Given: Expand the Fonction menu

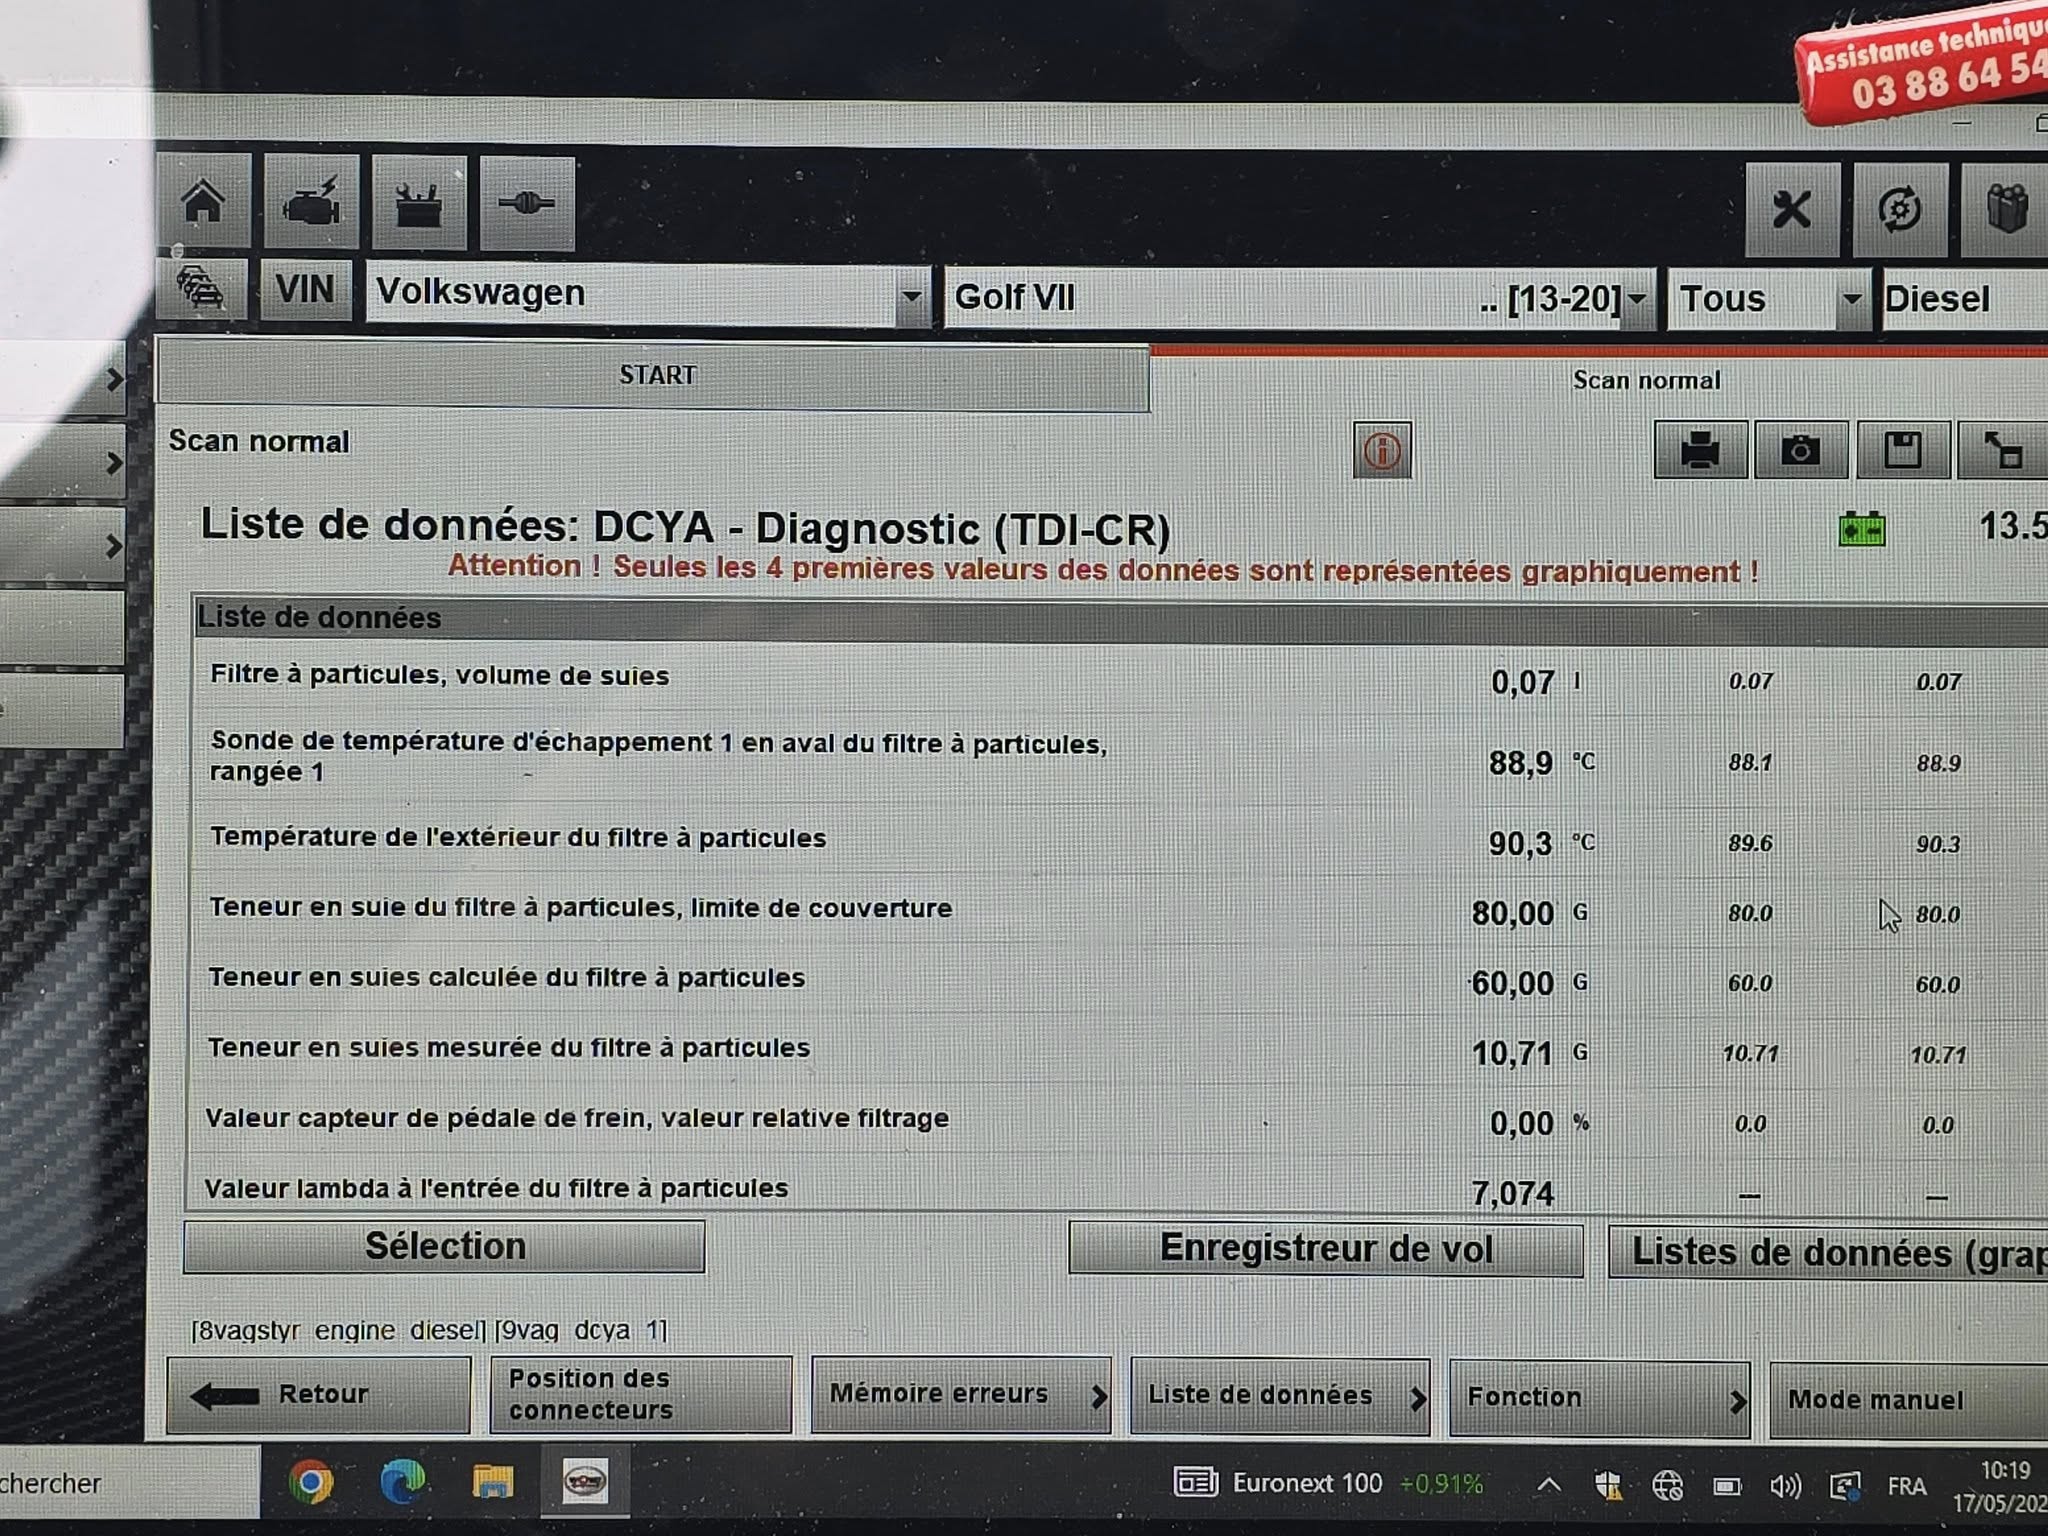Looking at the screenshot, I should [1600, 1397].
